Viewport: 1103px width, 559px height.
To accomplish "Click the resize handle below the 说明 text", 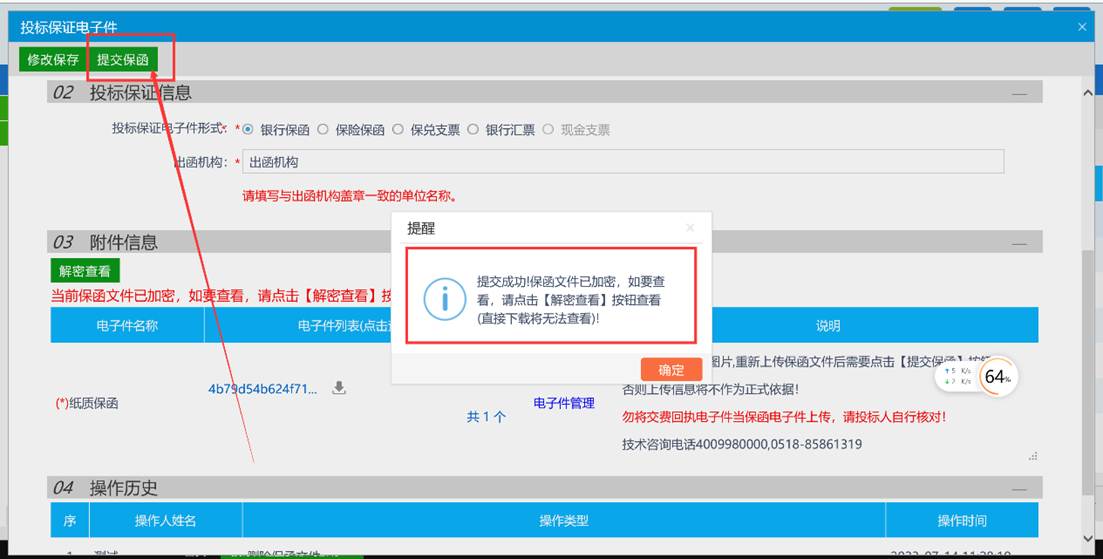I will (1031, 456).
